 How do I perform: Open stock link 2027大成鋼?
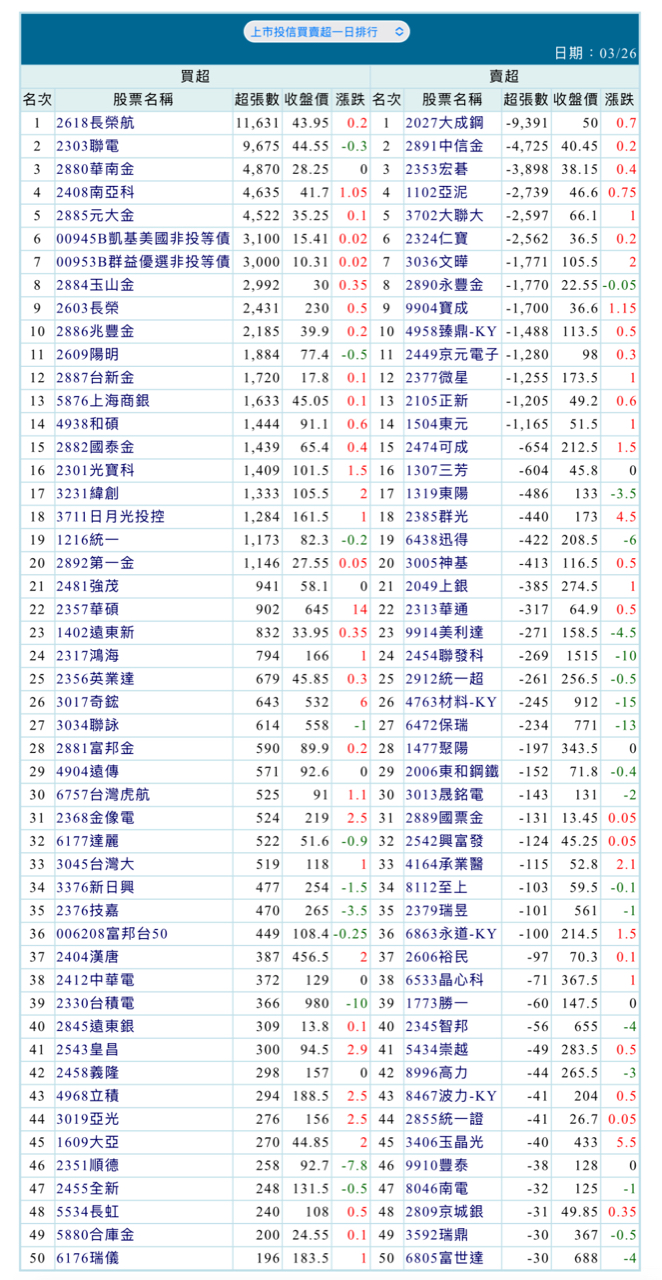(x=443, y=122)
